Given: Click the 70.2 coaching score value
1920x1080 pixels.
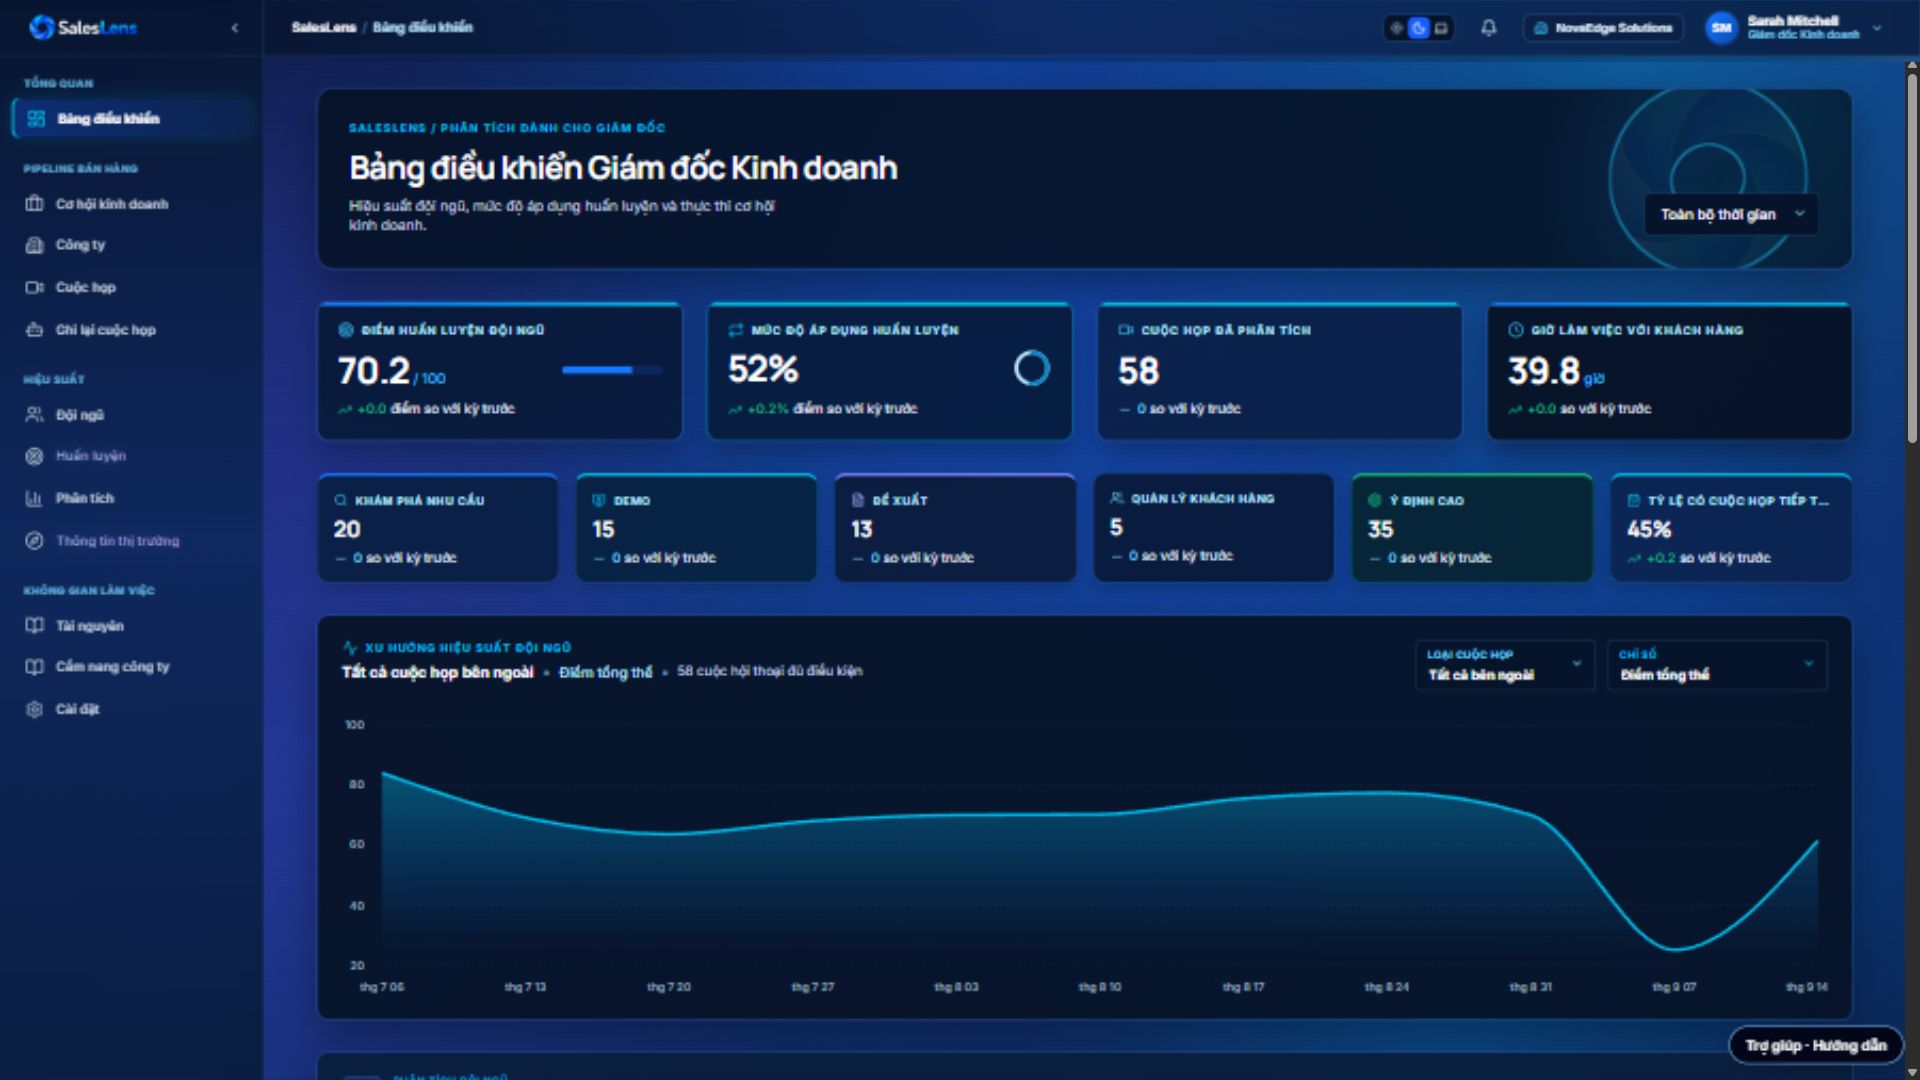Looking at the screenshot, I should click(374, 371).
